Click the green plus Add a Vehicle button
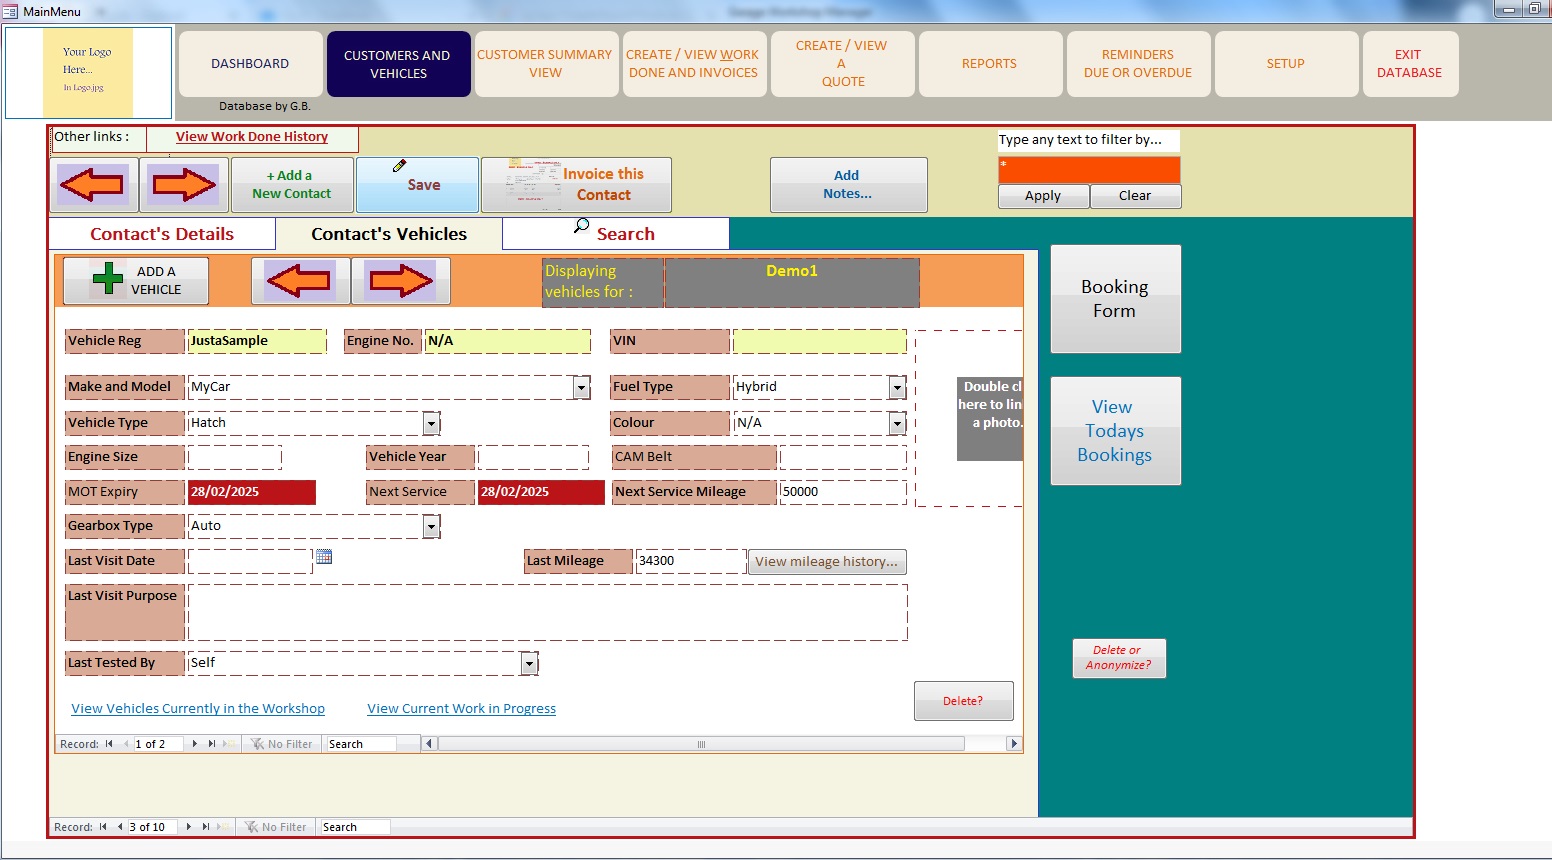This screenshot has width=1552, height=860. [x=136, y=281]
